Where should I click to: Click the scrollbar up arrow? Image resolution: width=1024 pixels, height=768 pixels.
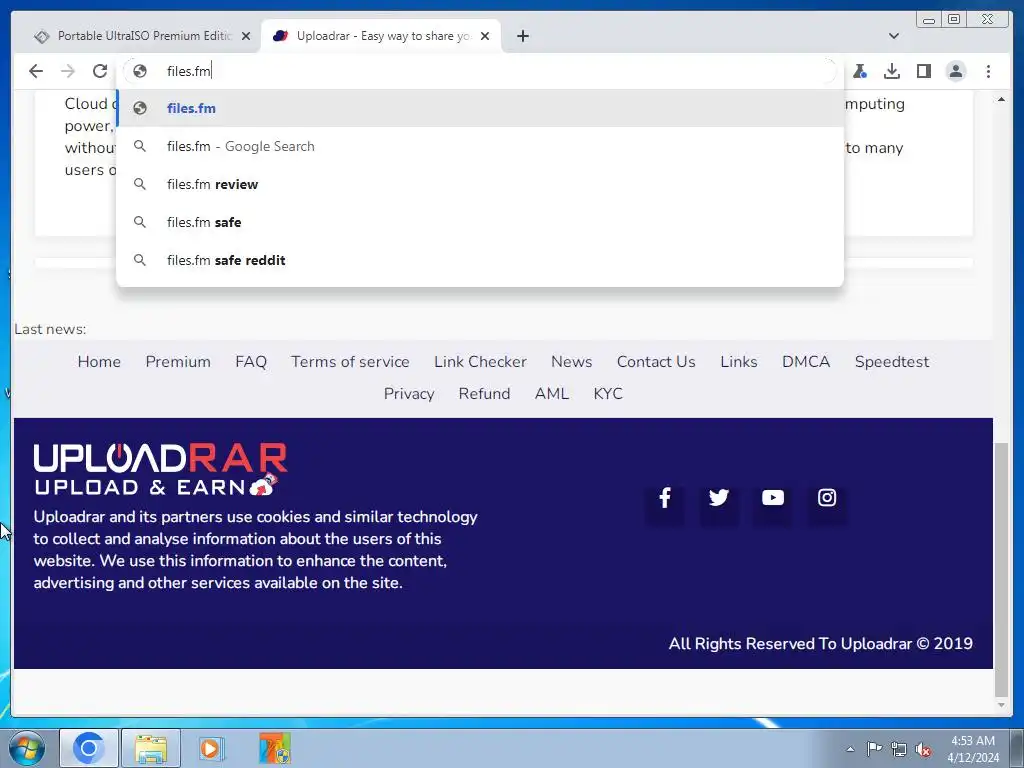[1001, 99]
